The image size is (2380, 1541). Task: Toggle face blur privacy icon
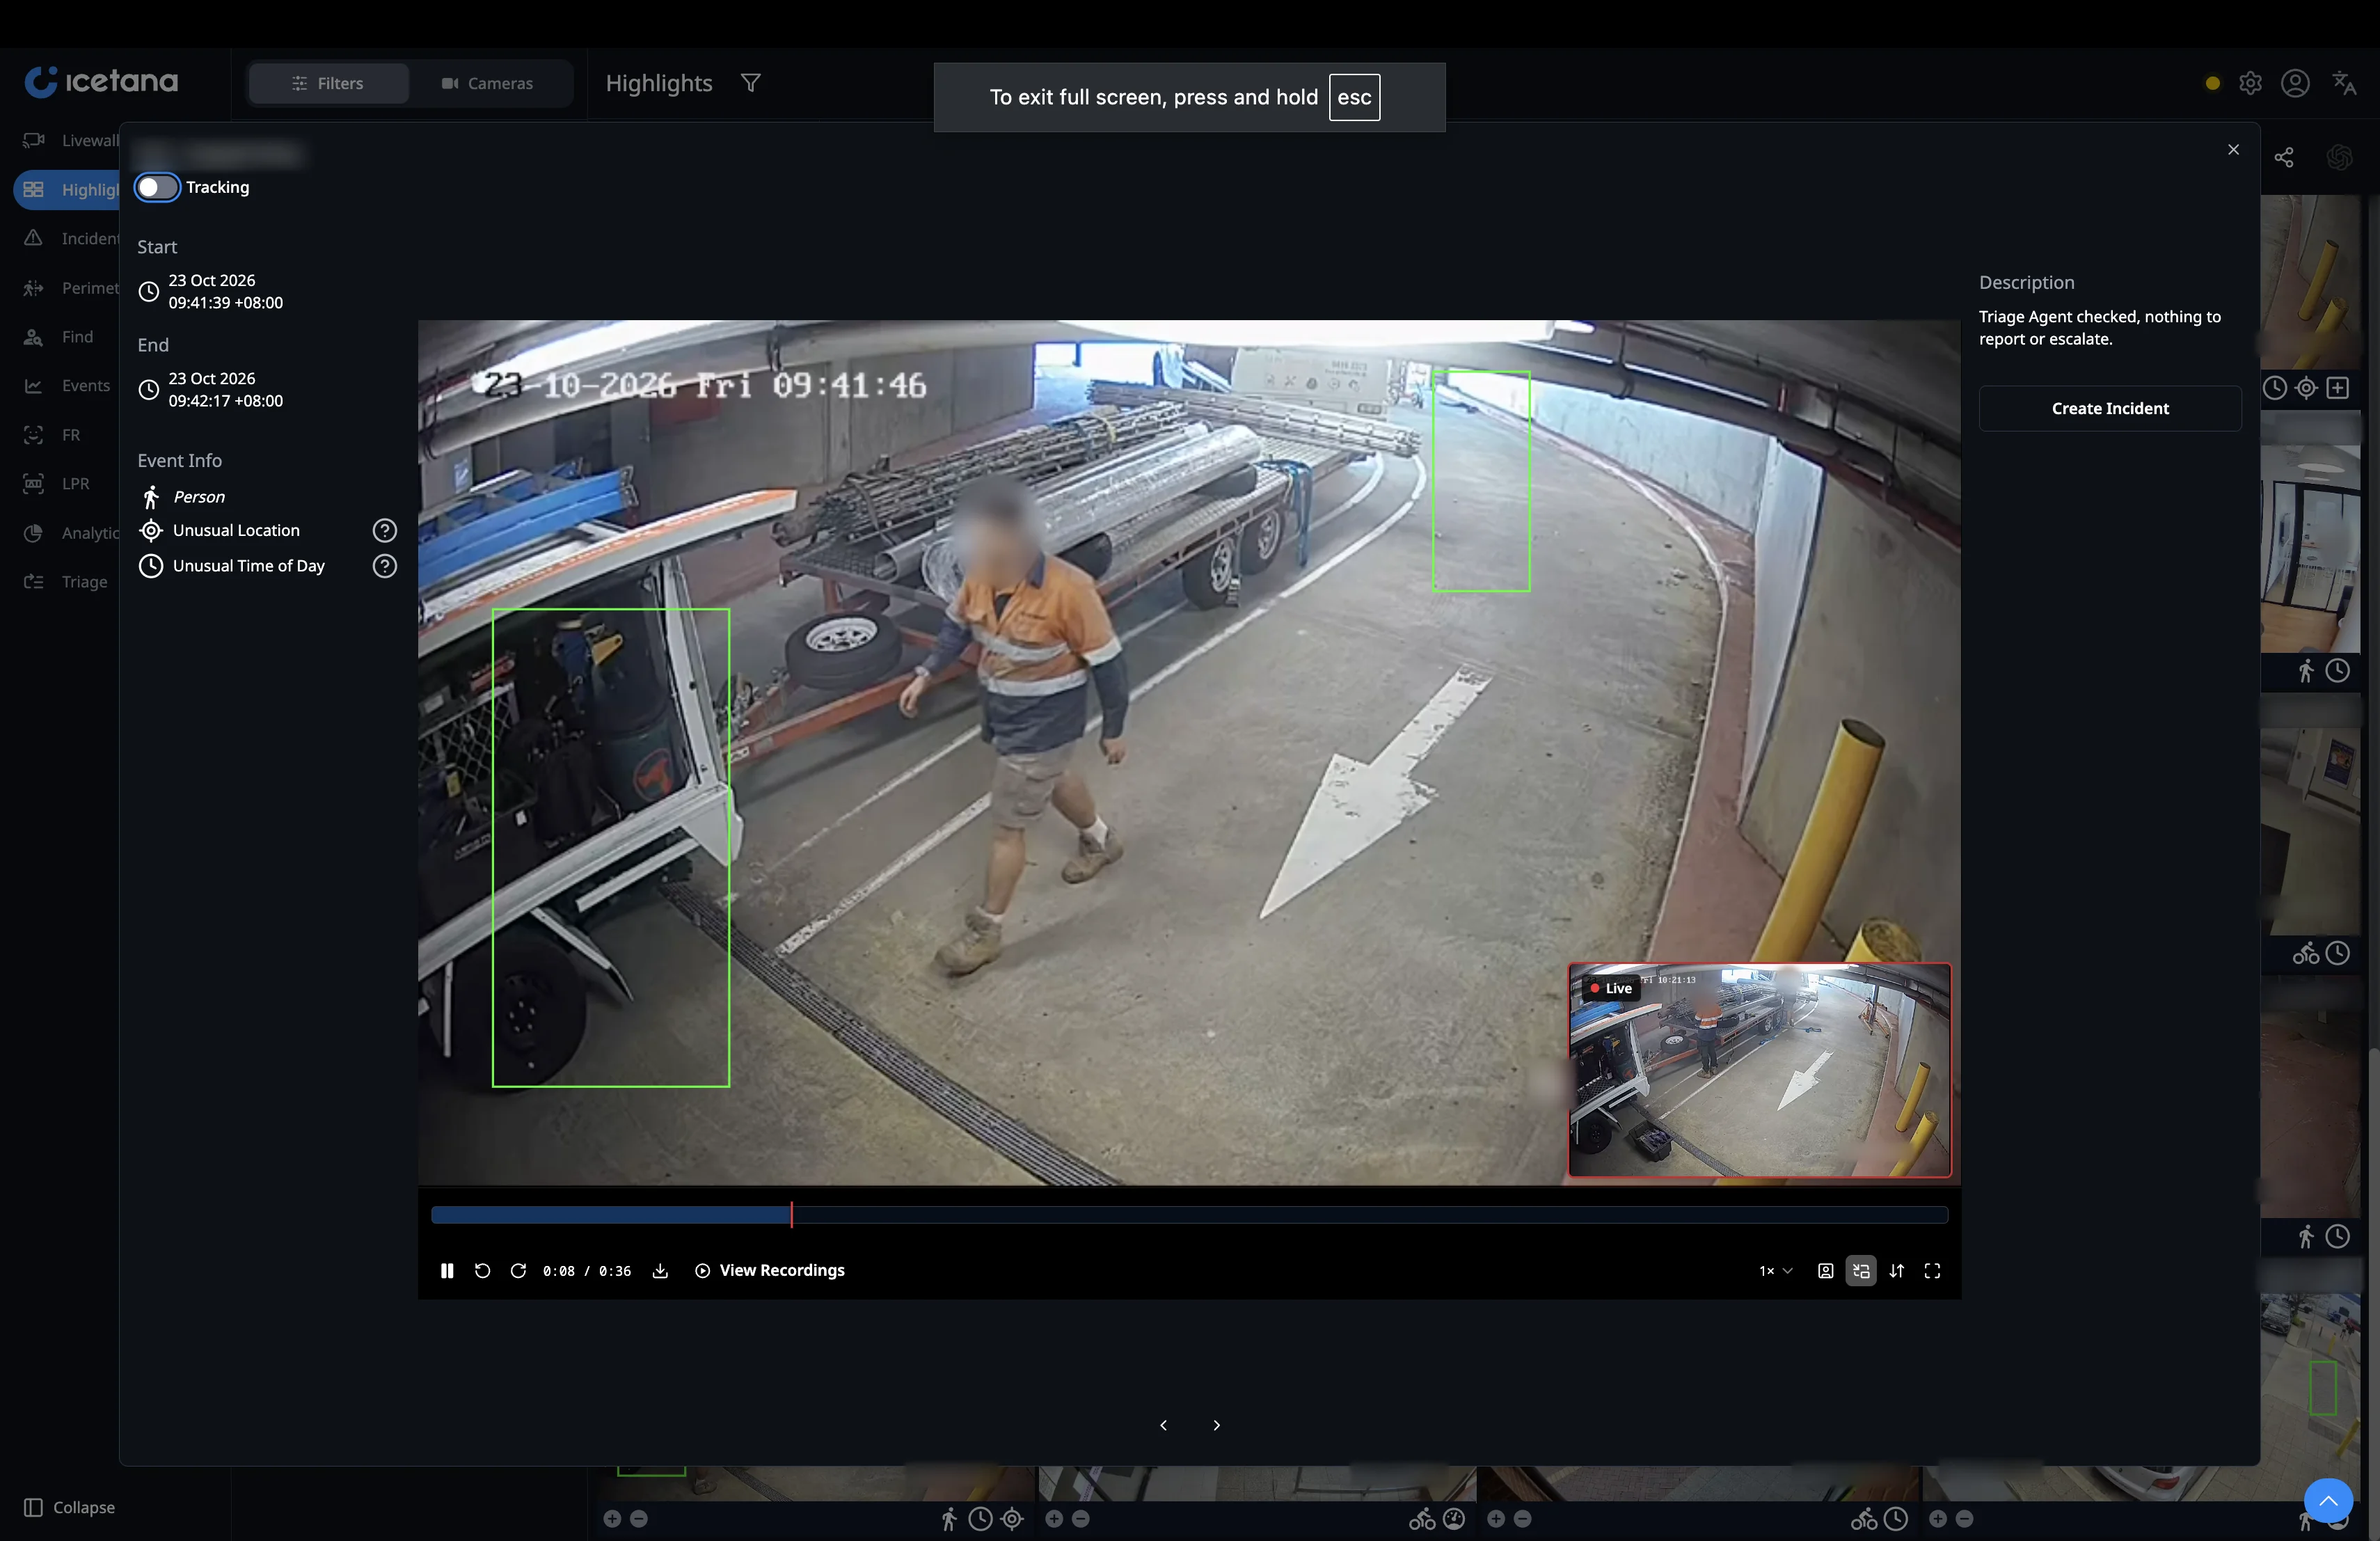point(1825,1270)
